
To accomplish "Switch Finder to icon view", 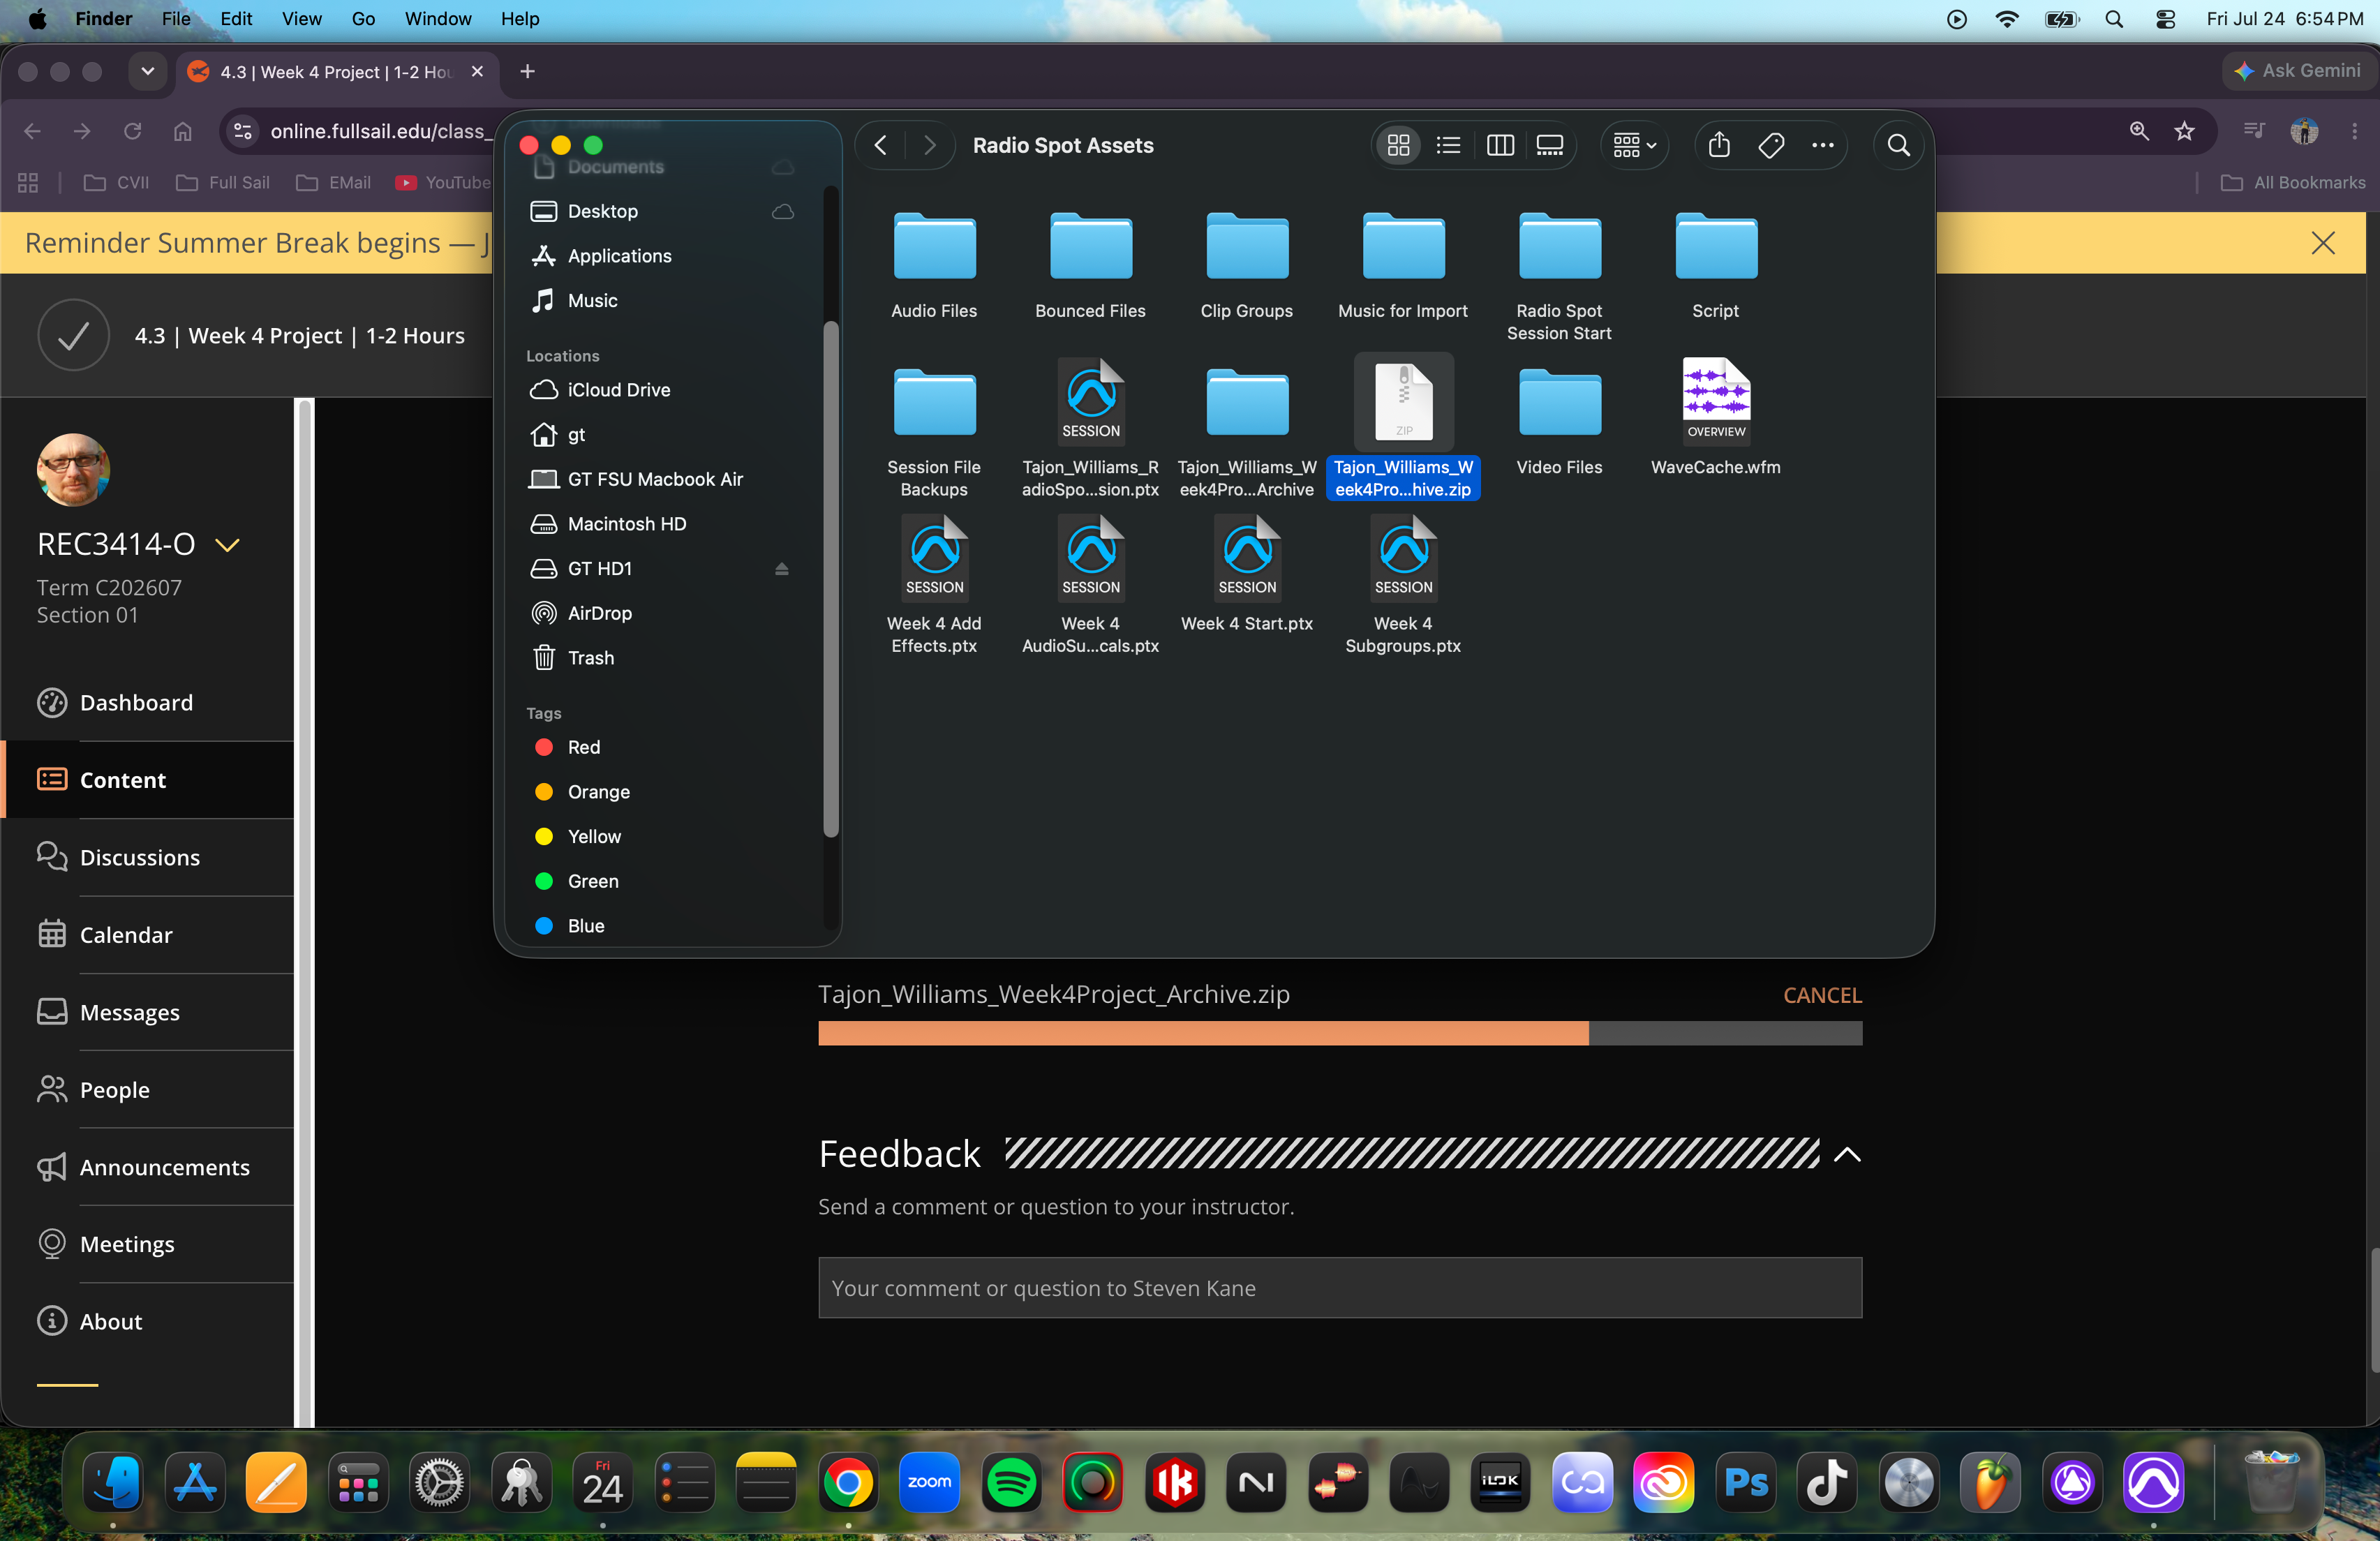I will [x=1398, y=146].
